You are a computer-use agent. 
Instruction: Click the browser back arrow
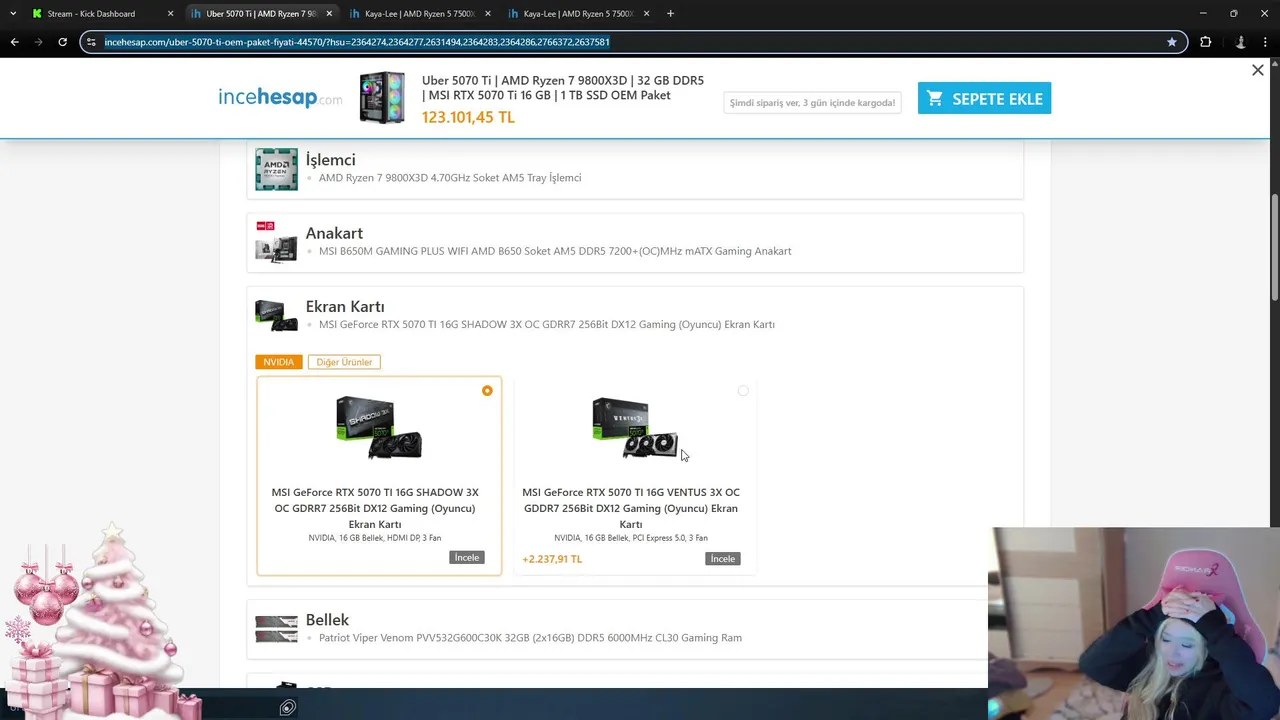[14, 42]
